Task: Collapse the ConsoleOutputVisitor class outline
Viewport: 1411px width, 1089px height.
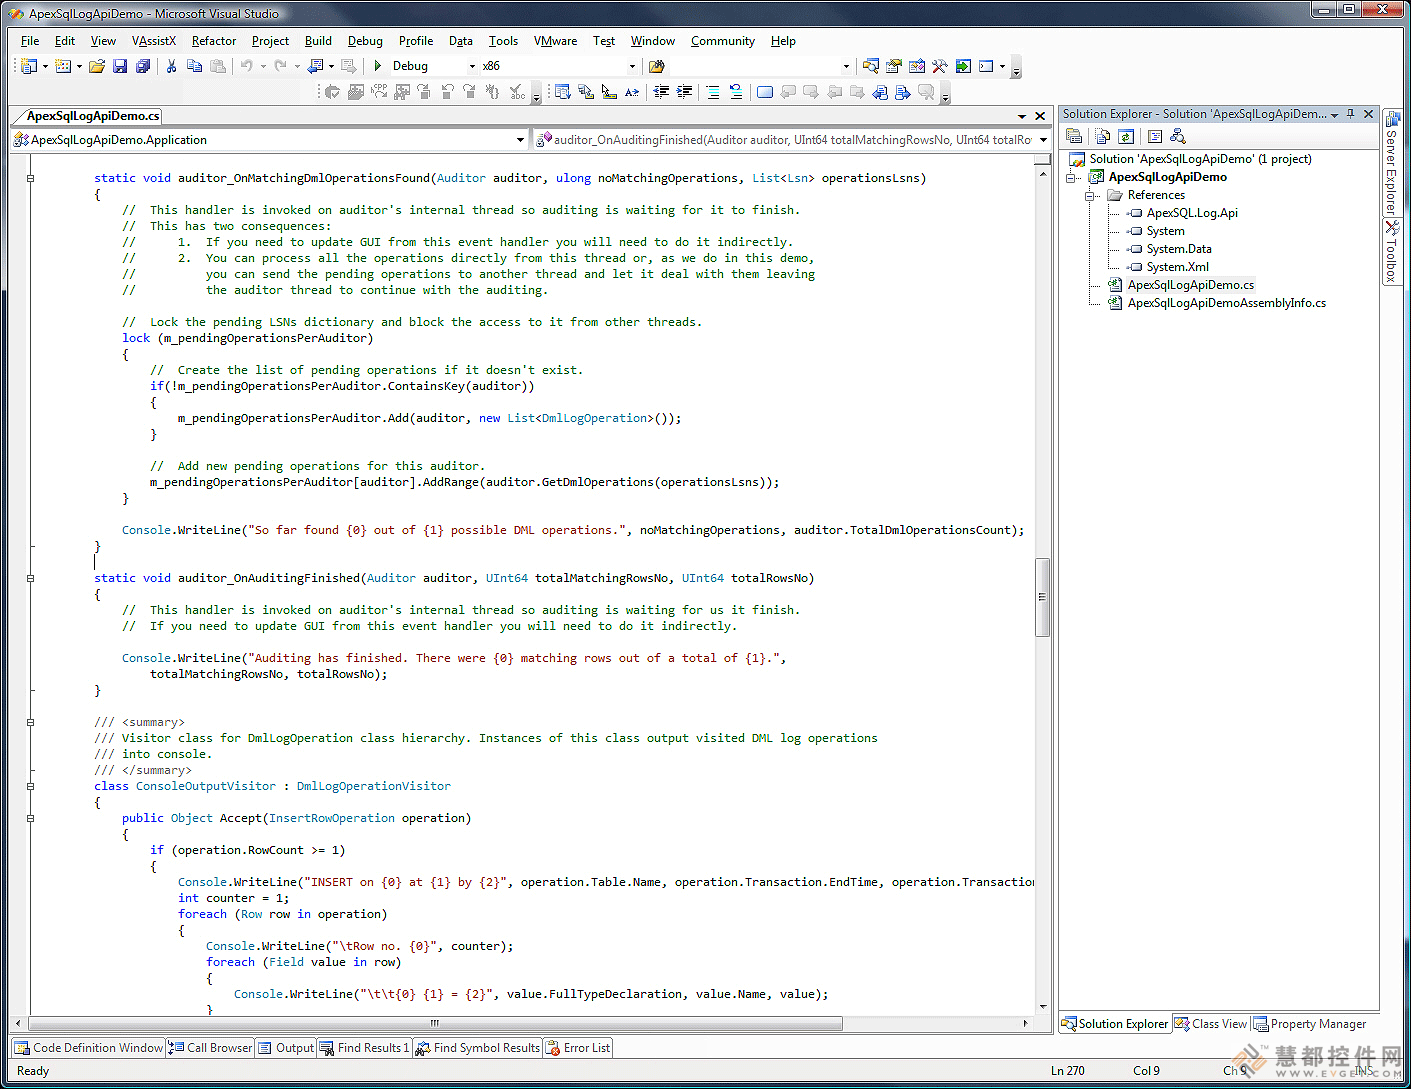Action: pyautogui.click(x=30, y=786)
